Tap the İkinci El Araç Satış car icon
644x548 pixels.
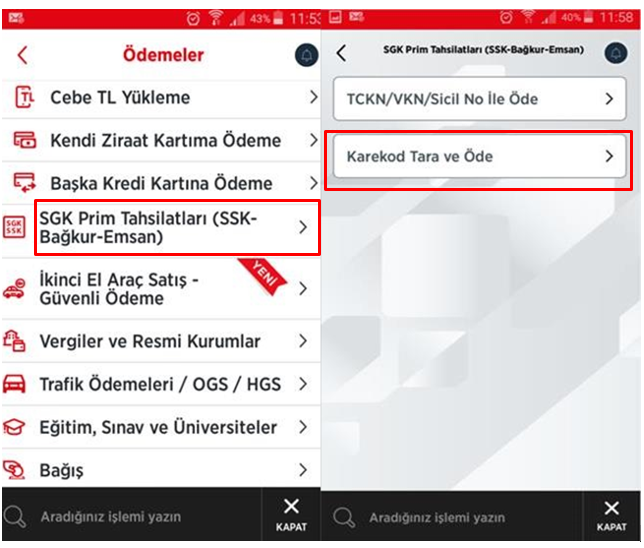[x=14, y=288]
